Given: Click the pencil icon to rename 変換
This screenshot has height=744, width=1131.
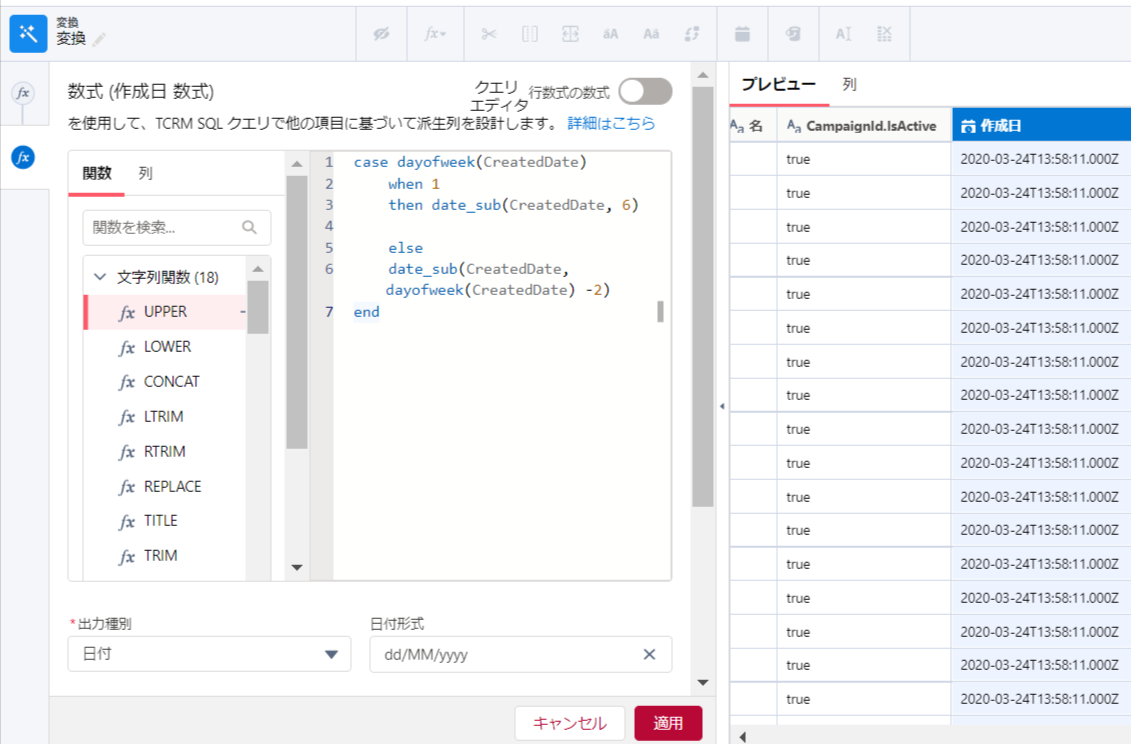Looking at the screenshot, I should (100, 40).
